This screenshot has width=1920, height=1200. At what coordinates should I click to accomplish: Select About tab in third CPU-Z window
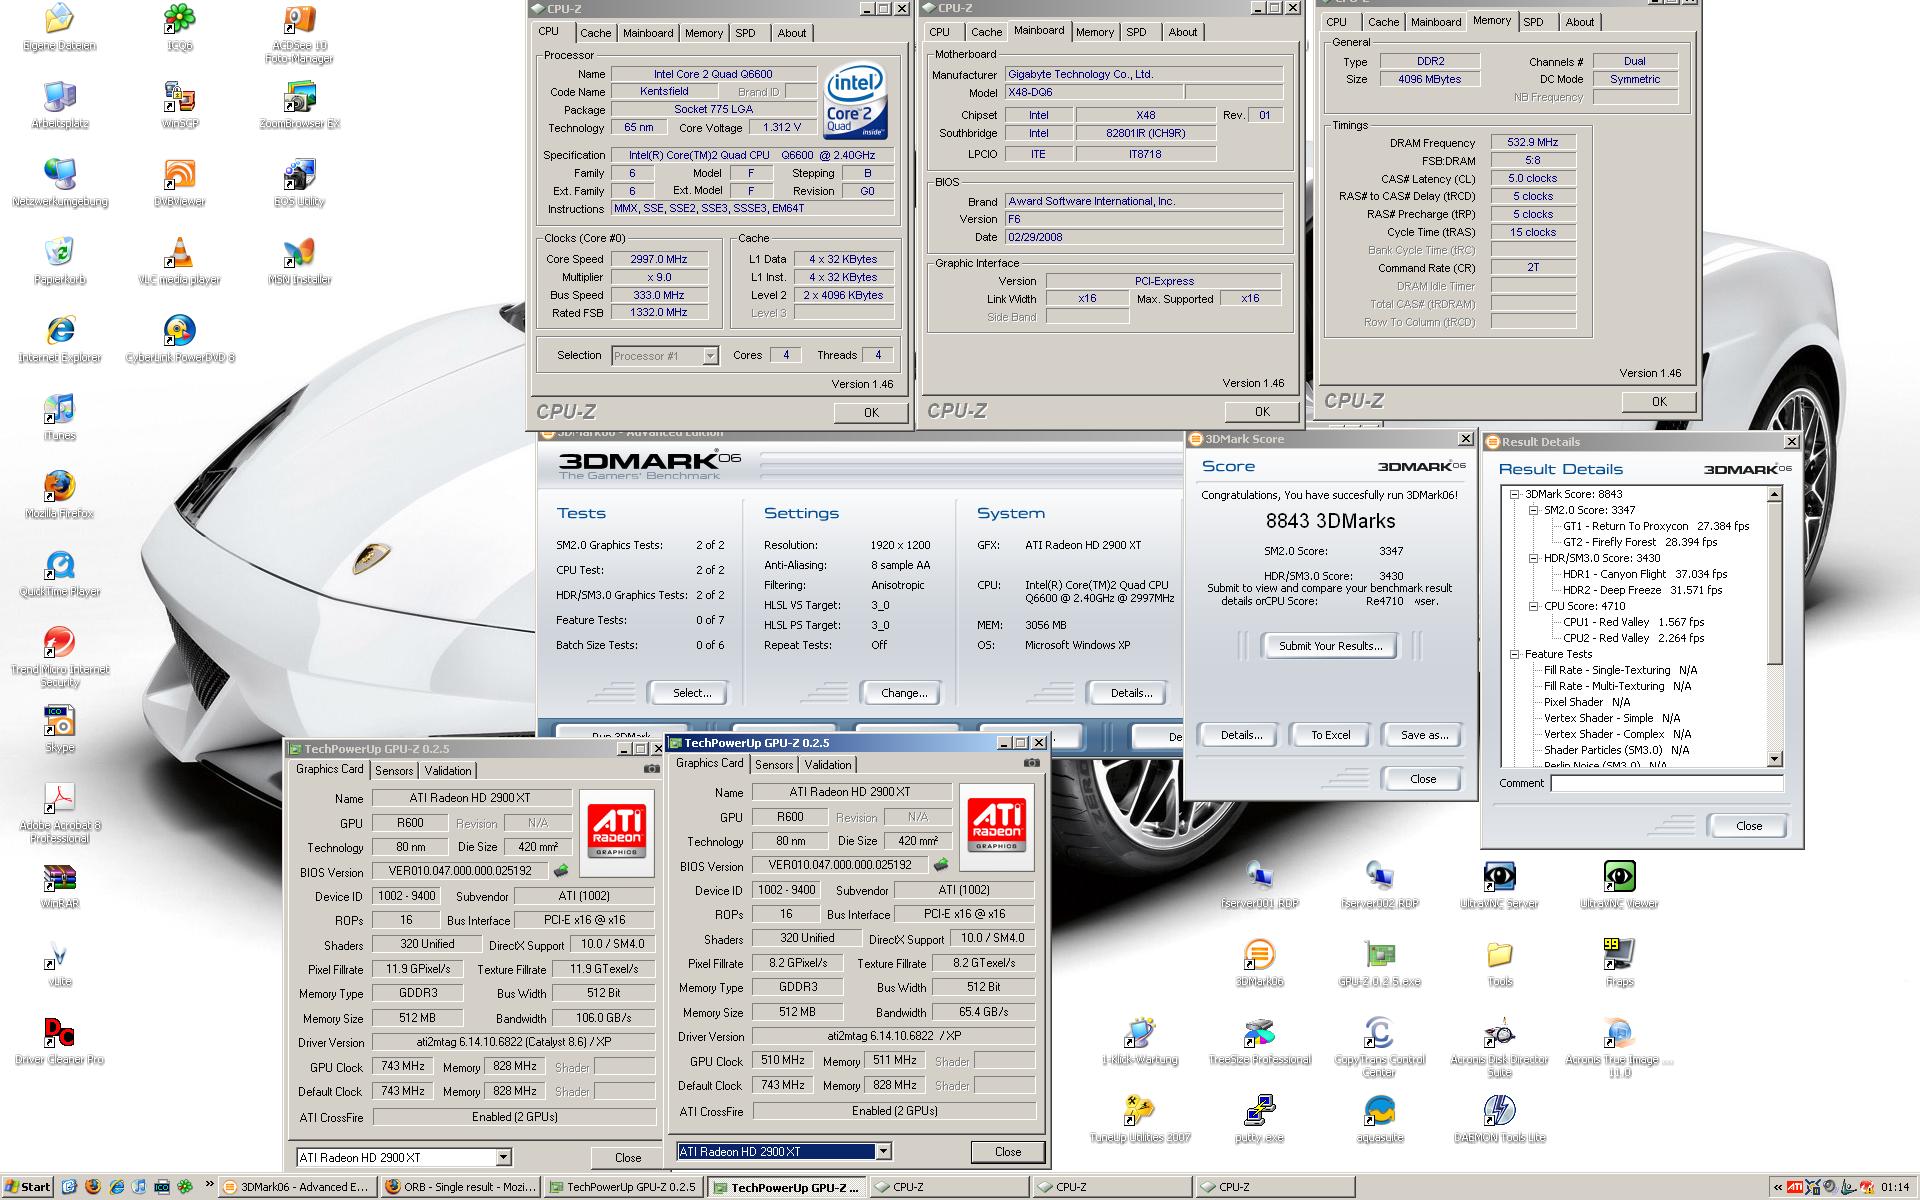(x=1579, y=22)
